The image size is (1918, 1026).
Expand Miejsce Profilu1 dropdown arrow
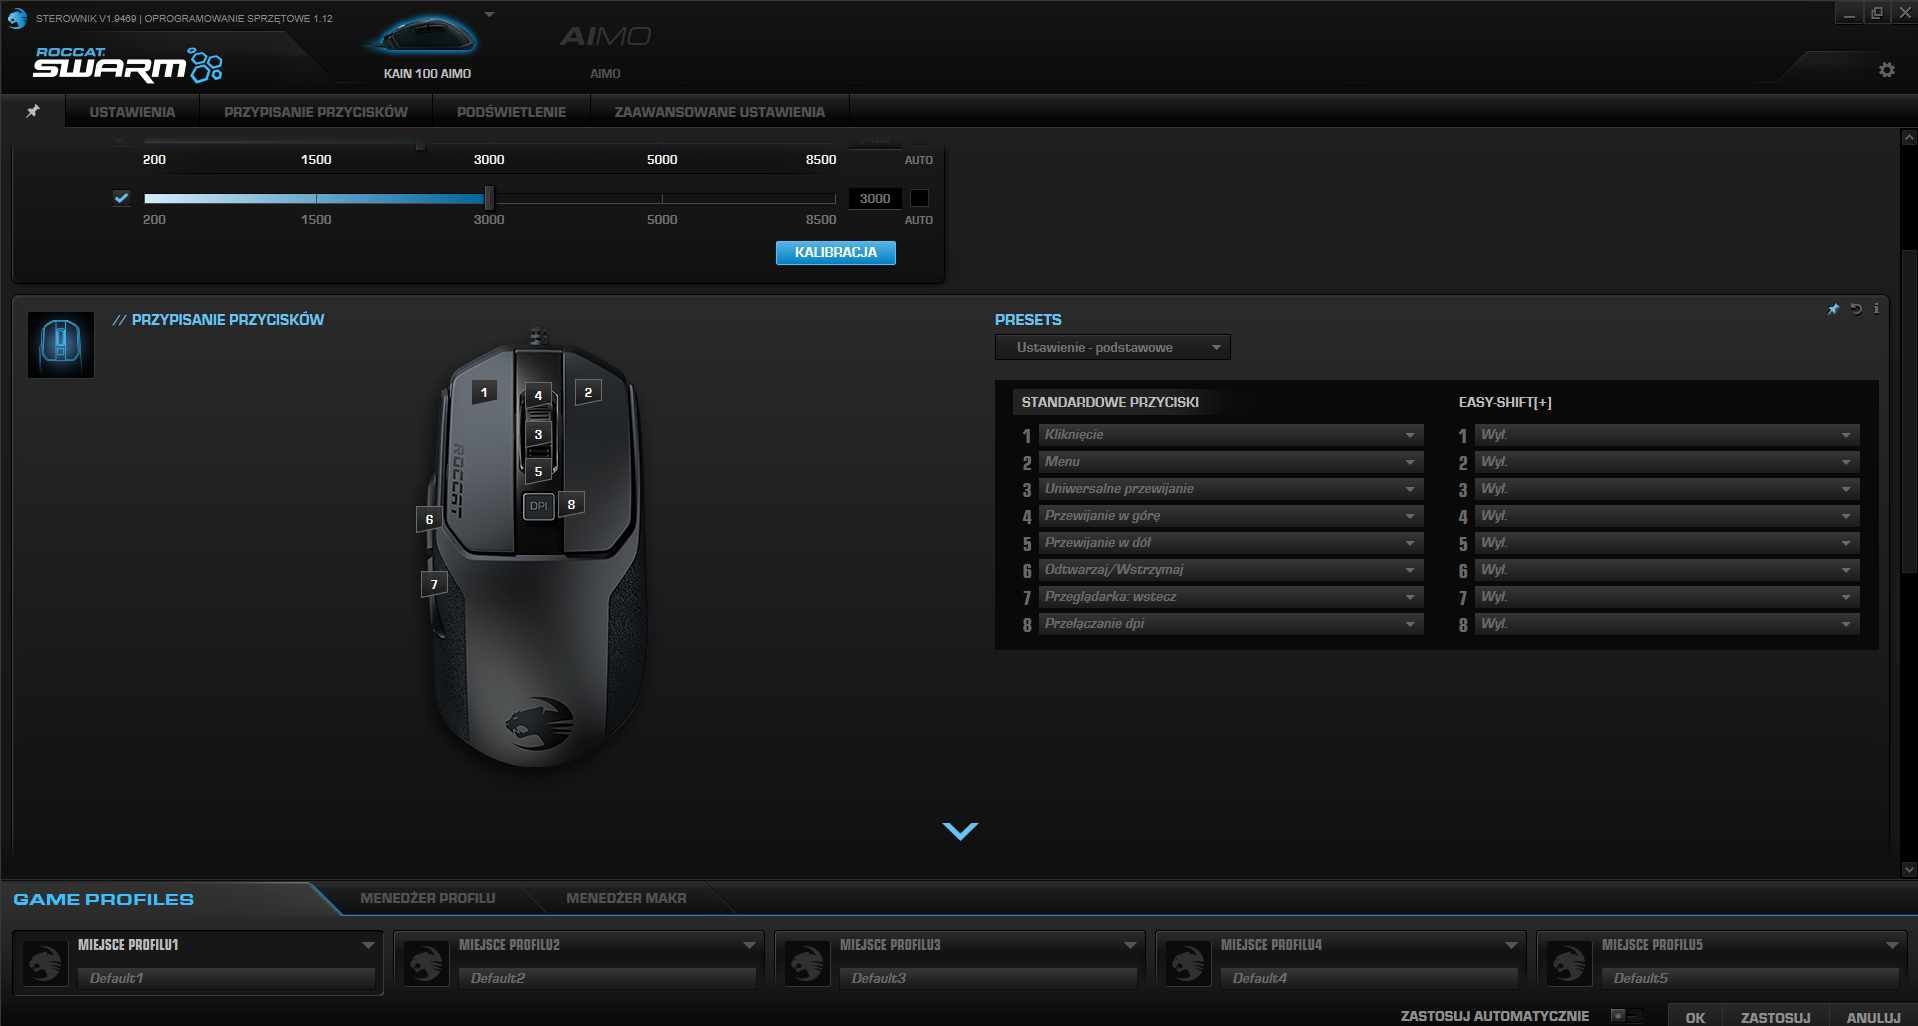[368, 945]
